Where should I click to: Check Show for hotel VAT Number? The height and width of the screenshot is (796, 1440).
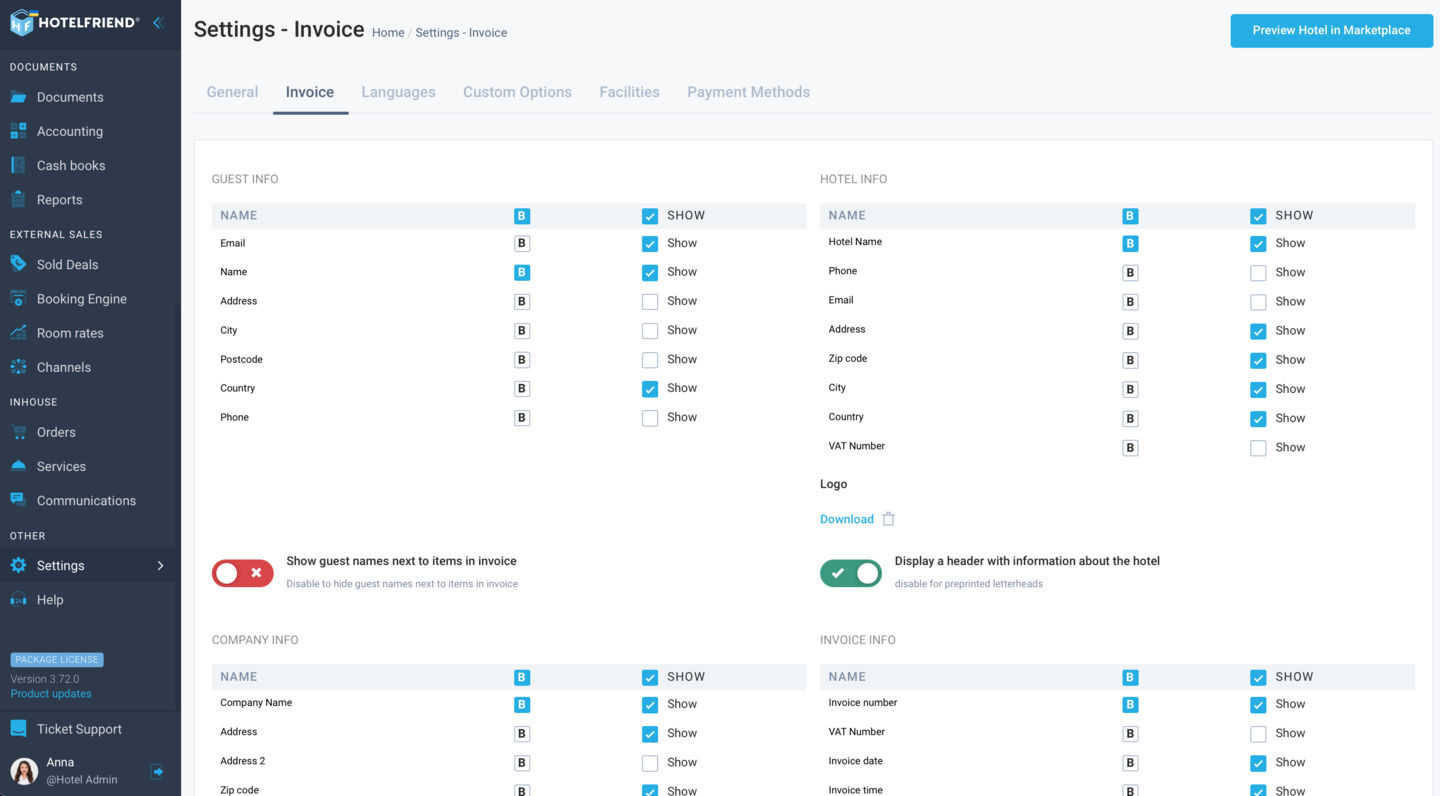tap(1258, 447)
